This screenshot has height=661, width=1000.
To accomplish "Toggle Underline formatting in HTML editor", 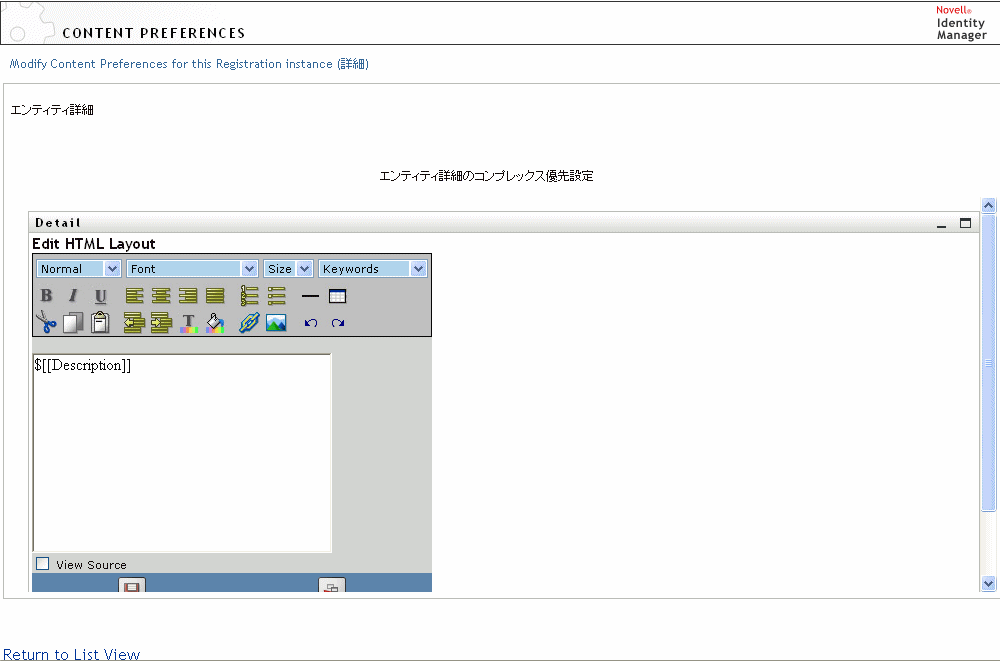I will click(100, 295).
